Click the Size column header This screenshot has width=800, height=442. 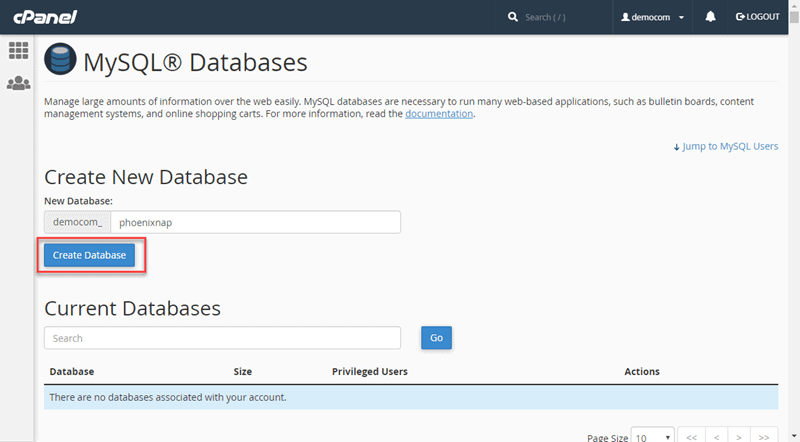(x=243, y=372)
